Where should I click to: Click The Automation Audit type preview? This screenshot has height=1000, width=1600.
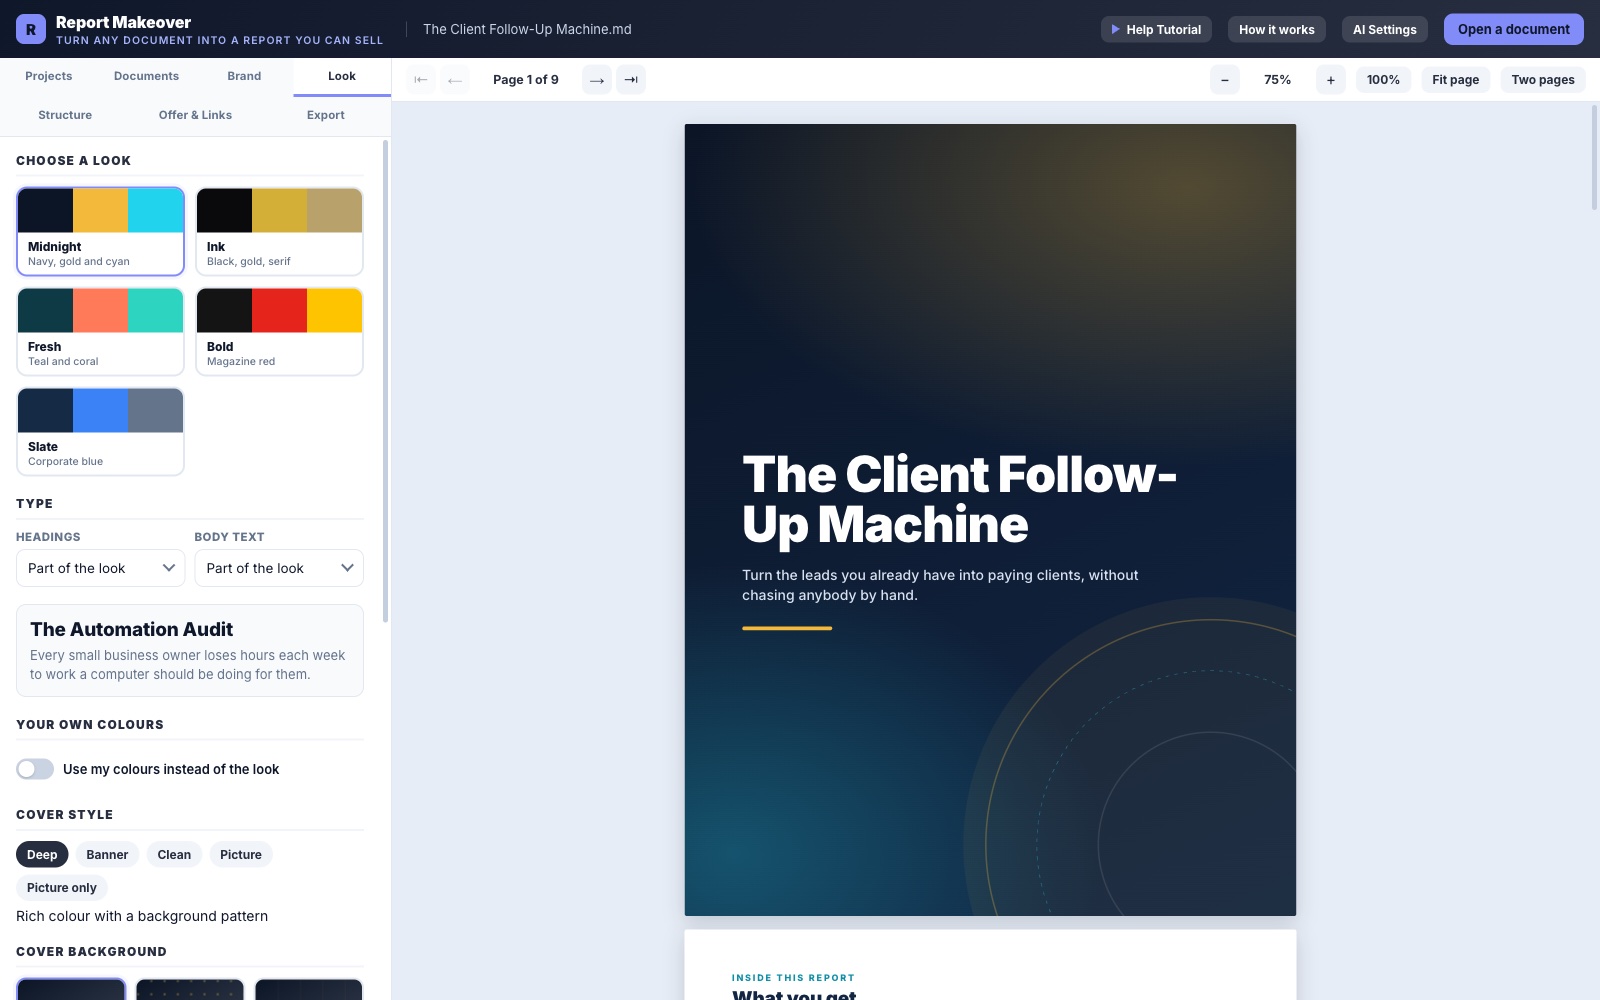pos(190,650)
